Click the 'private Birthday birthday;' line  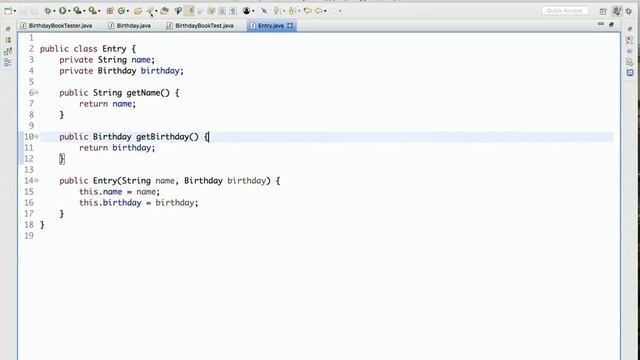point(121,71)
